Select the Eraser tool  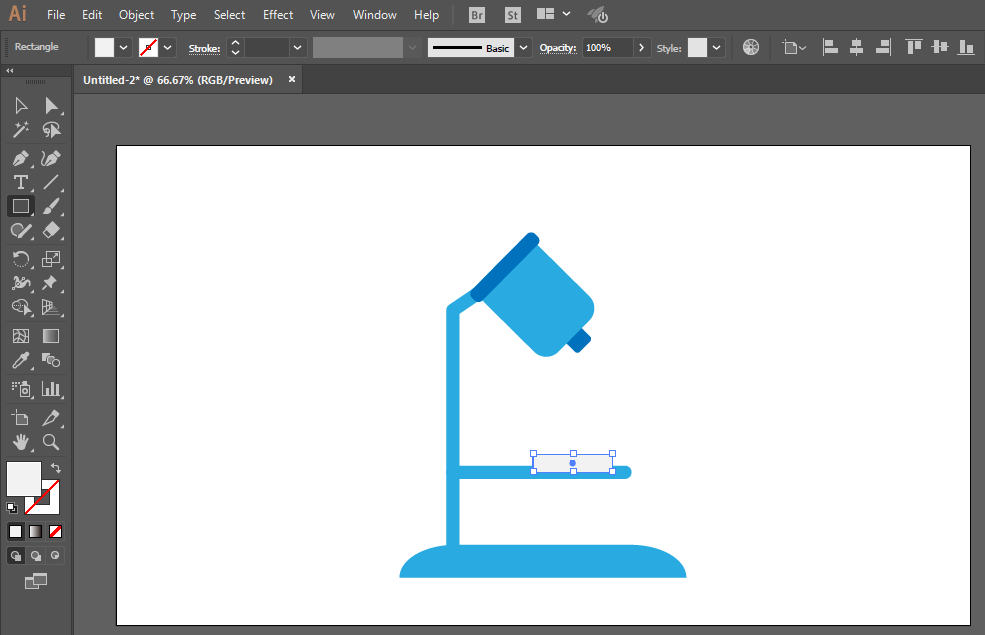(51, 231)
